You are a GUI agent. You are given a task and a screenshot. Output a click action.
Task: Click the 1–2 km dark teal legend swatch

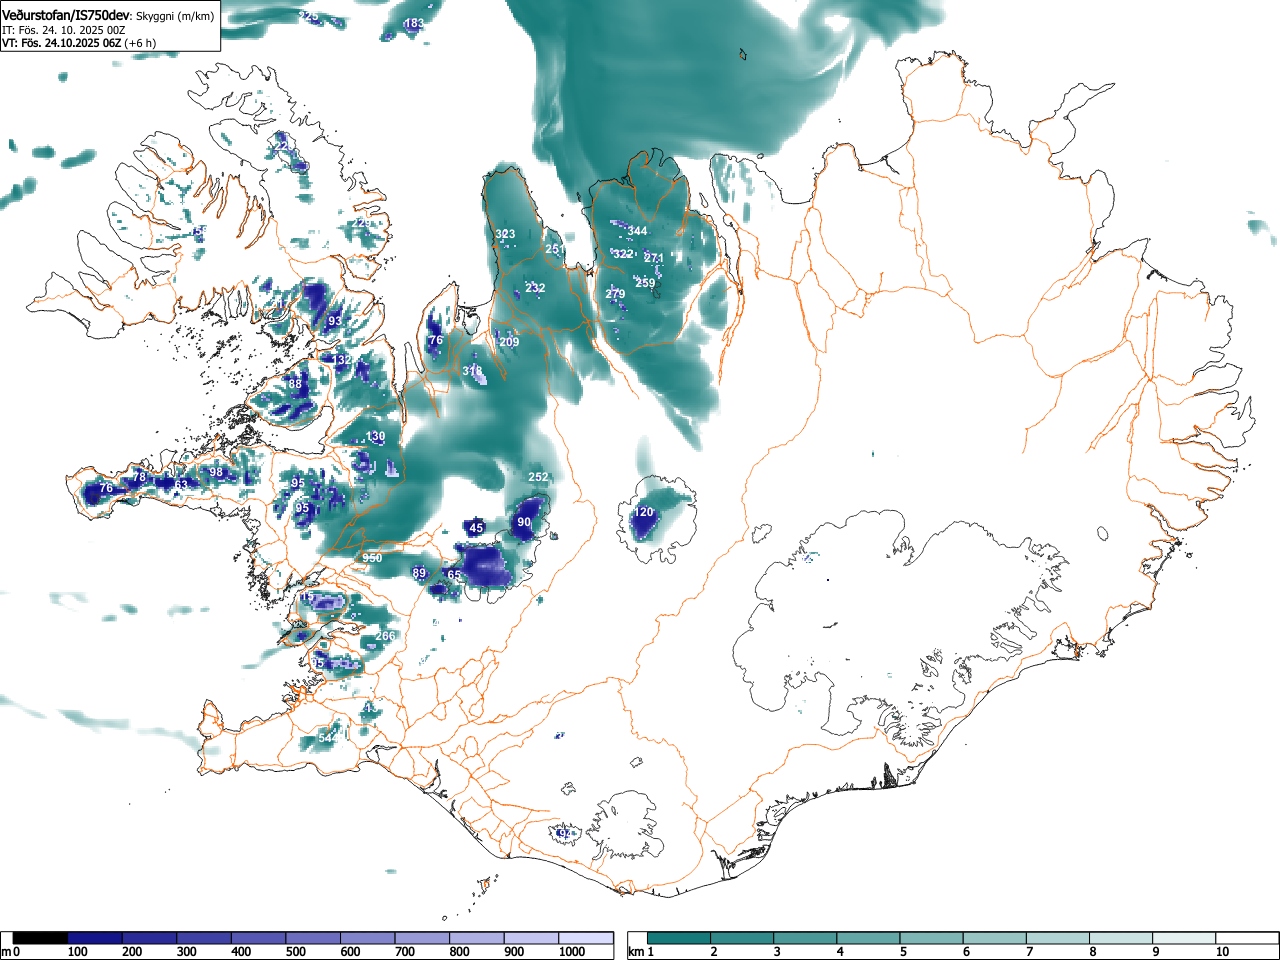[x=679, y=938]
